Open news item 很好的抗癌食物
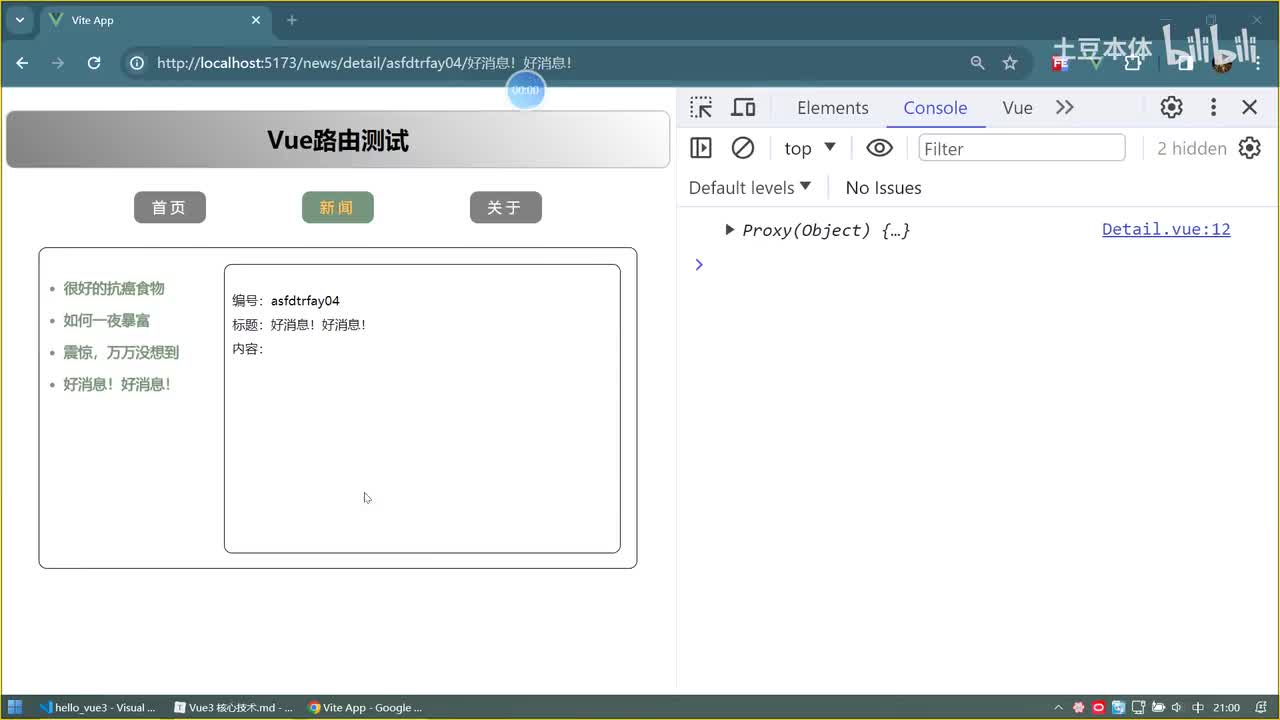Image resolution: width=1280 pixels, height=720 pixels. (x=114, y=289)
